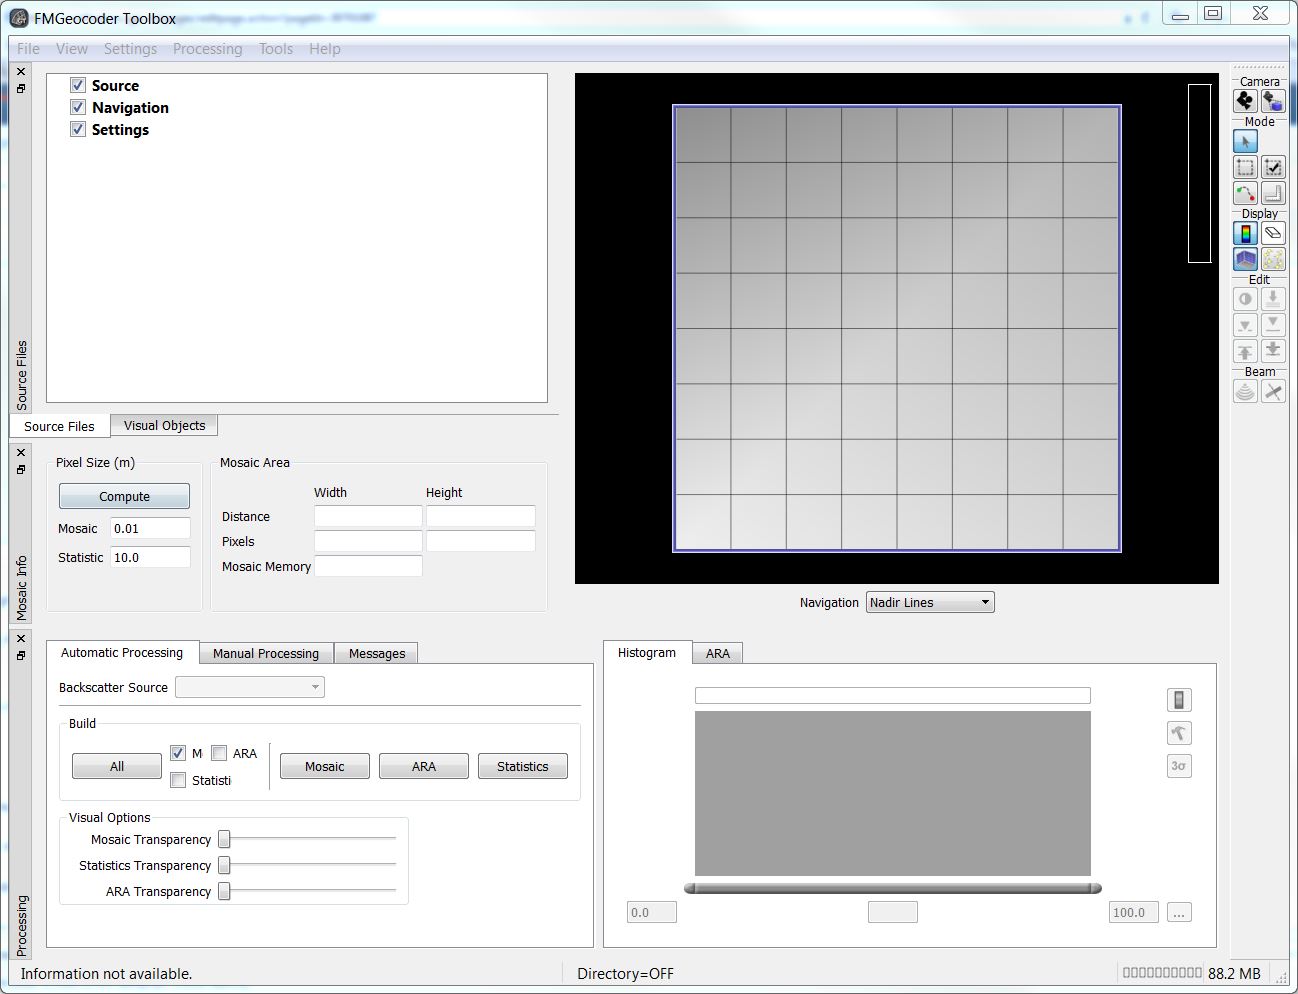This screenshot has height=994, width=1298.
Task: Select the arrow pointer mode tool
Action: point(1245,142)
